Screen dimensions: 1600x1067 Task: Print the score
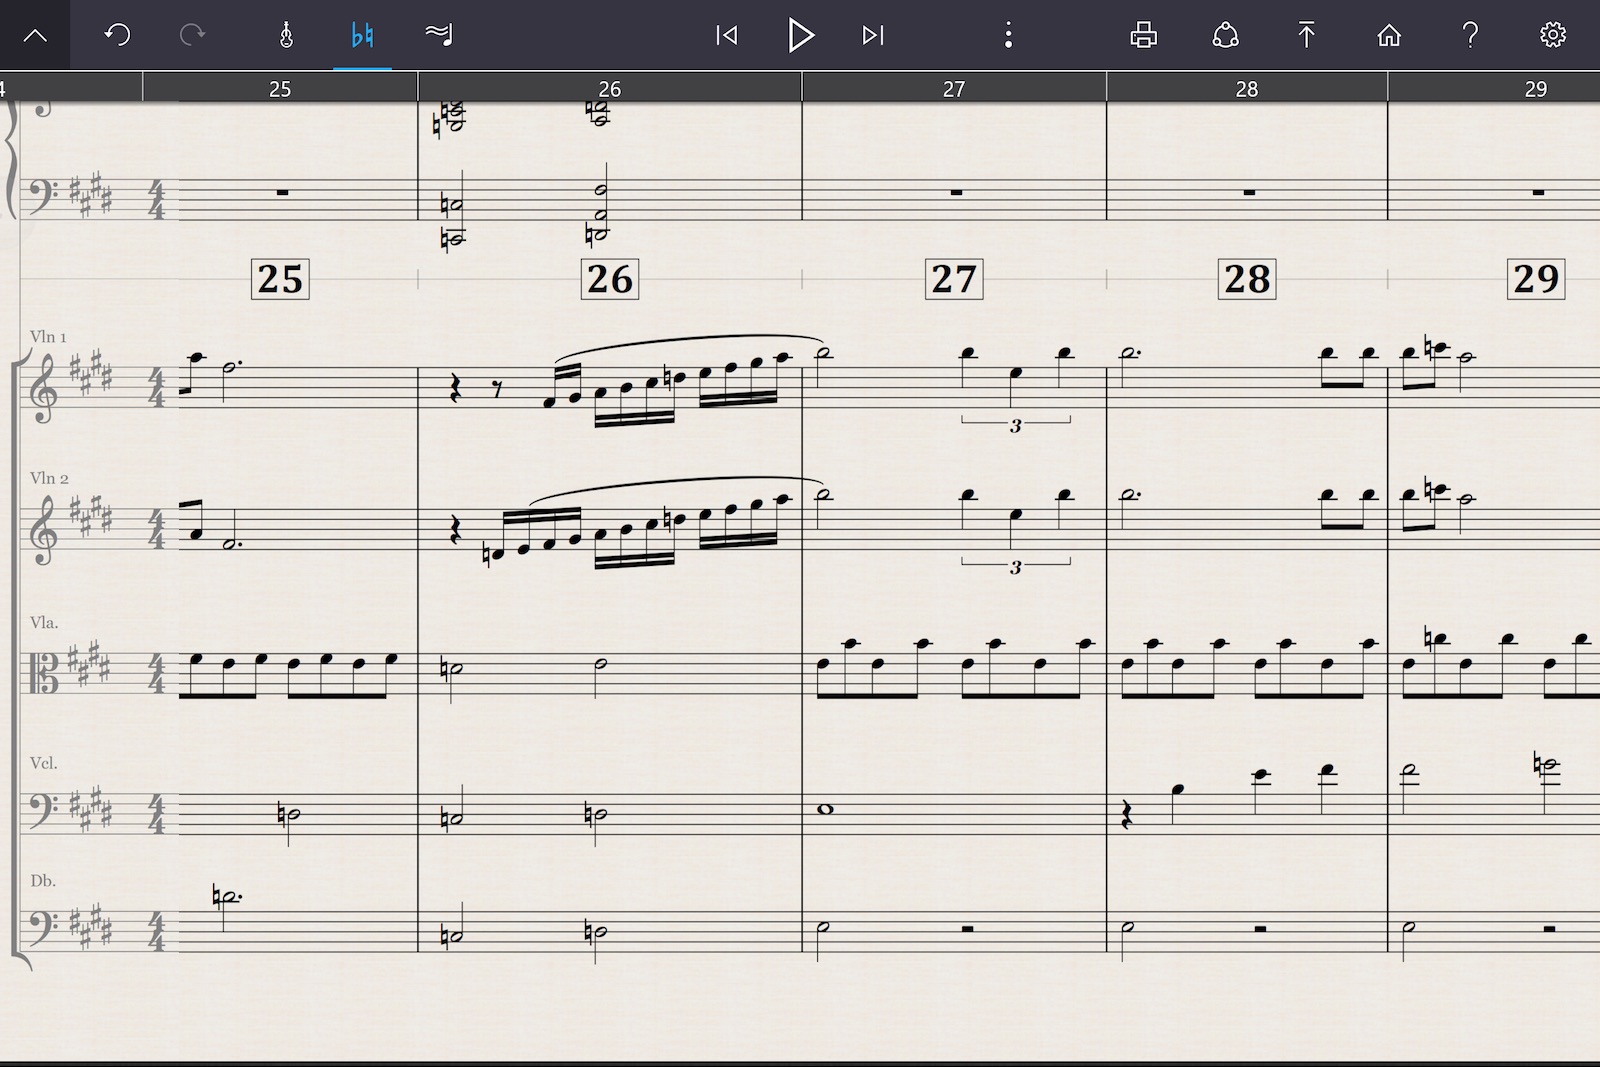[x=1143, y=35]
